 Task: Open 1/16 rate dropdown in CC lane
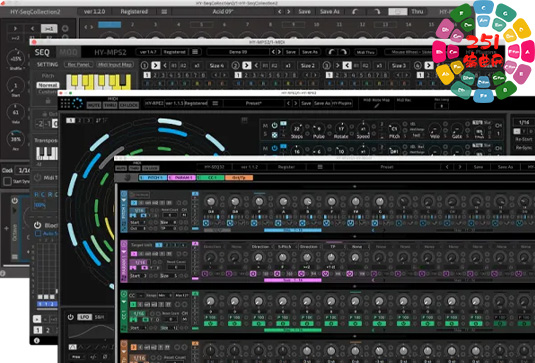pyautogui.click(x=139, y=313)
